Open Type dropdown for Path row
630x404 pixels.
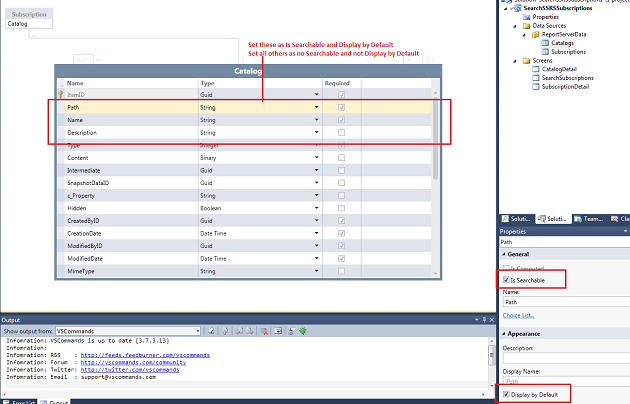point(317,107)
